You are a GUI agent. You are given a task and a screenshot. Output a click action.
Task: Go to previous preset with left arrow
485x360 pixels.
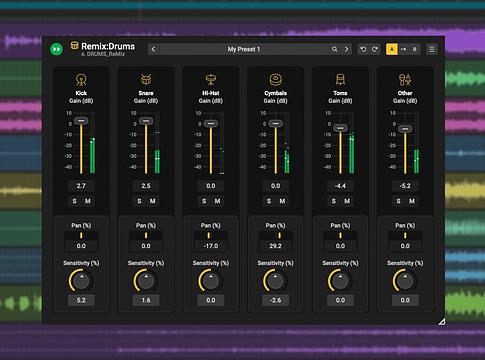point(153,49)
